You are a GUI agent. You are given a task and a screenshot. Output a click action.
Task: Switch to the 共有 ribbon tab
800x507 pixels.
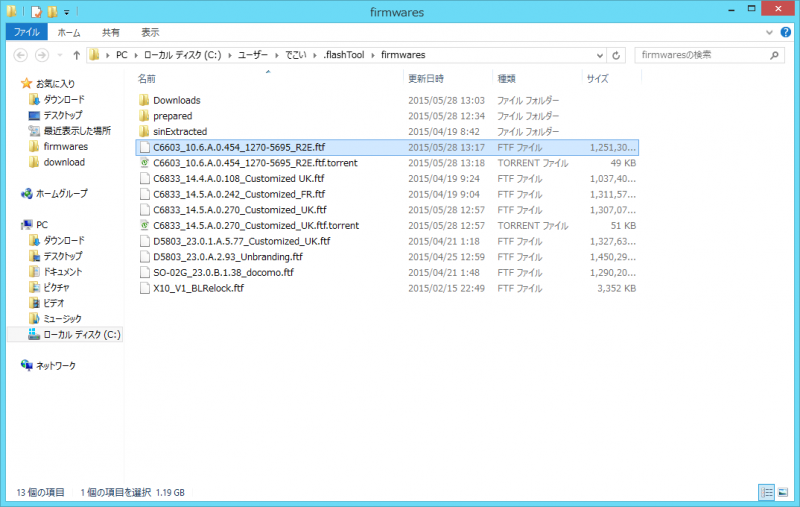point(110,32)
